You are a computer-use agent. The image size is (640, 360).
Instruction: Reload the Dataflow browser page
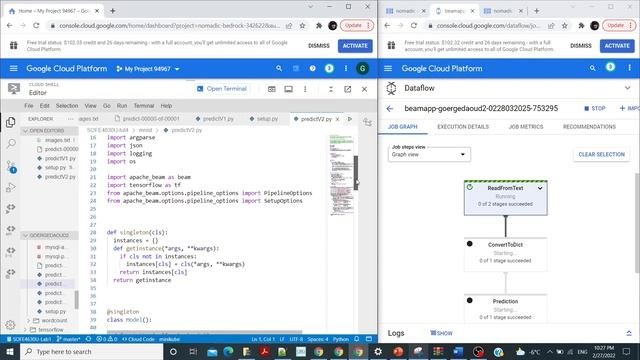click(x=414, y=25)
